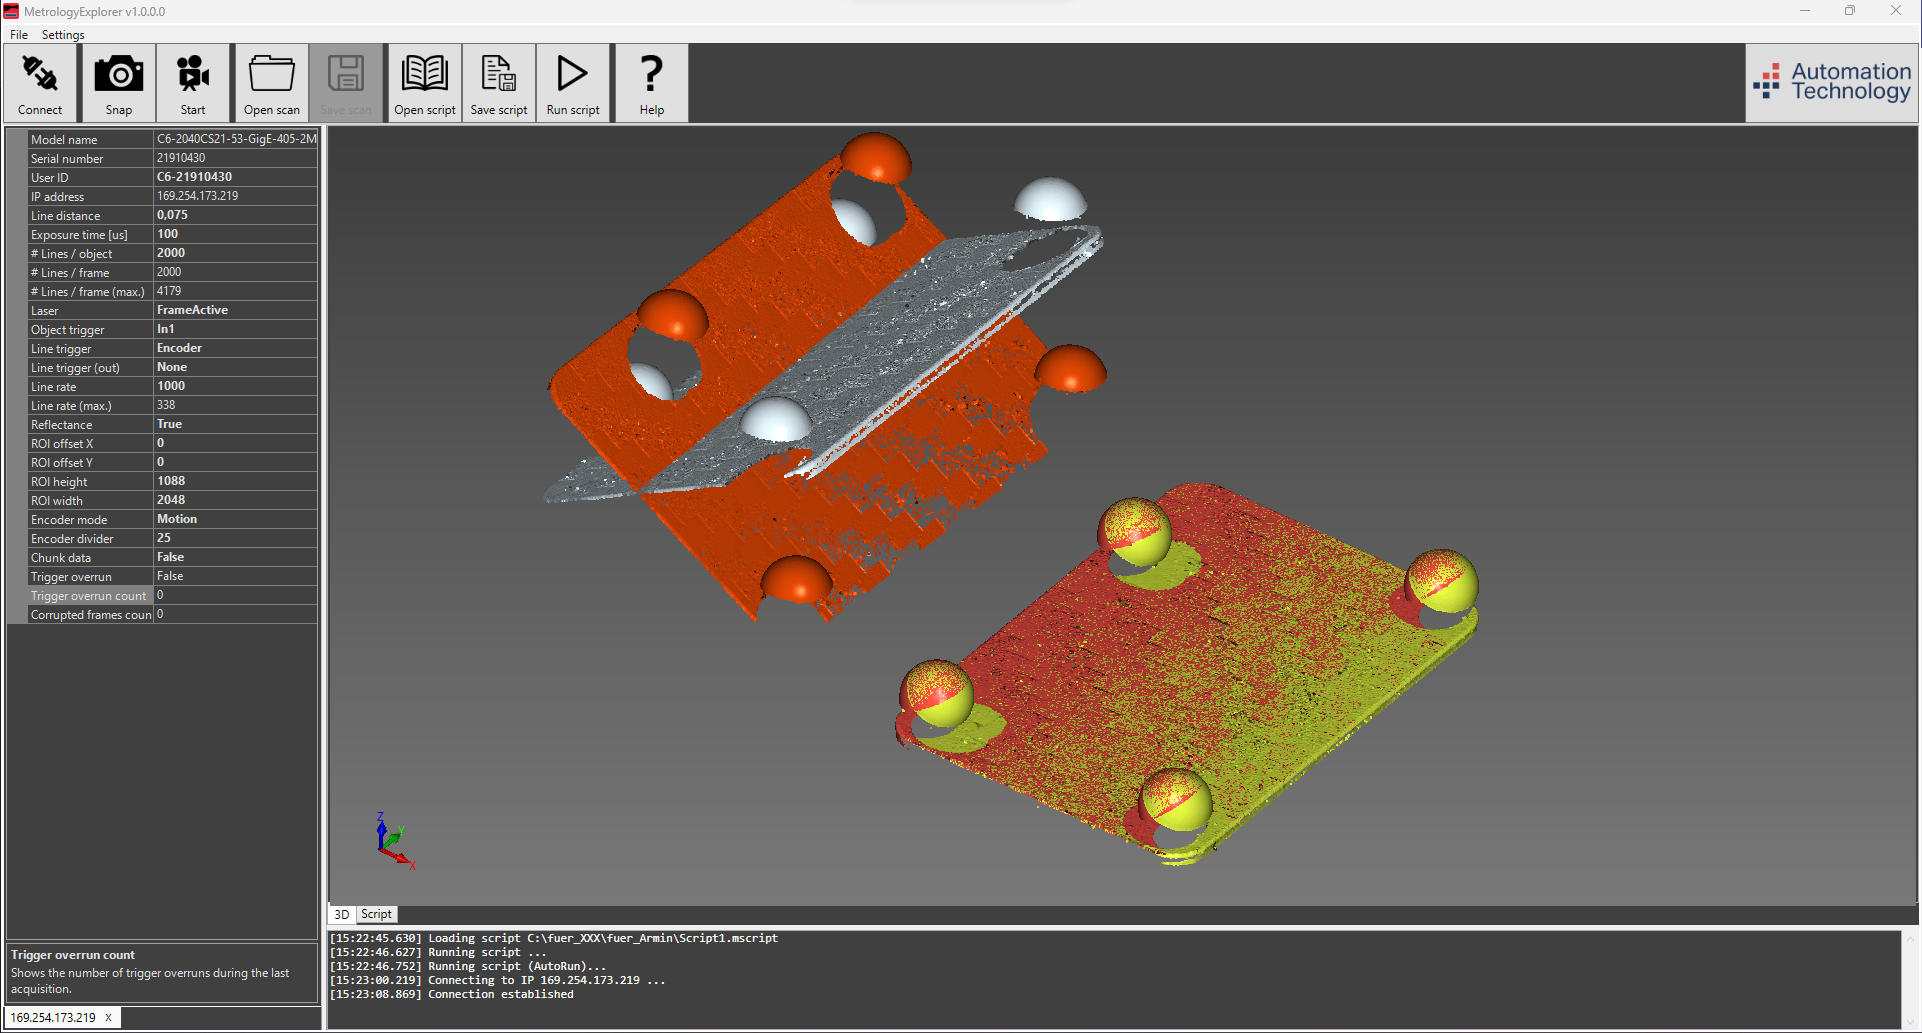This screenshot has height=1033, width=1922.
Task: Click the Automation Technology logo
Action: [1832, 82]
